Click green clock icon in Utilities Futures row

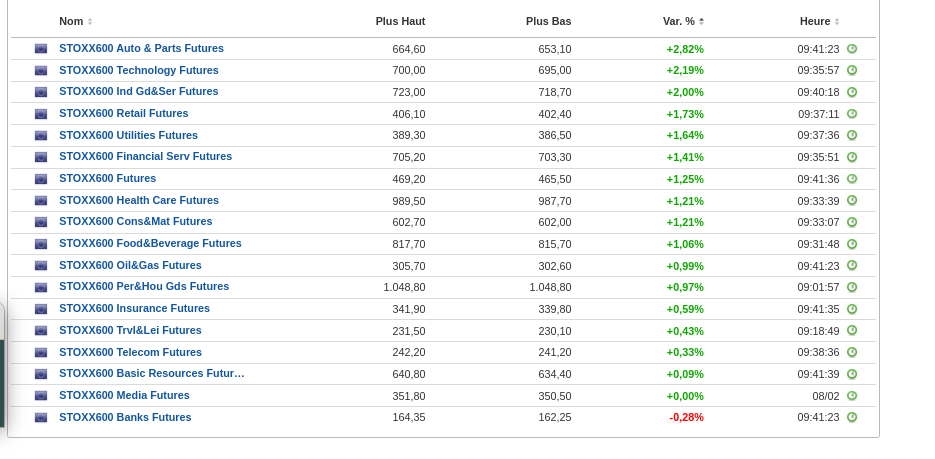(x=852, y=135)
